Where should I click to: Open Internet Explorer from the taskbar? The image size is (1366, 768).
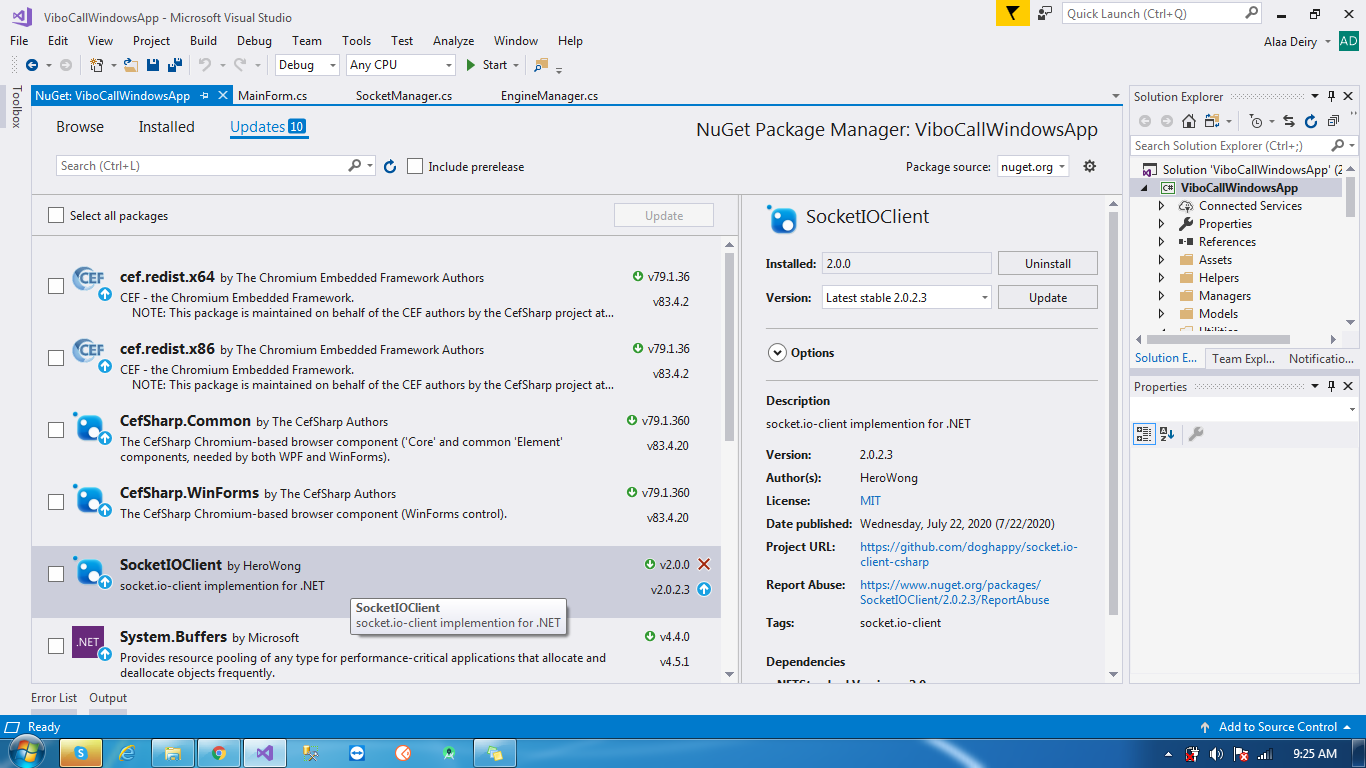[127, 753]
